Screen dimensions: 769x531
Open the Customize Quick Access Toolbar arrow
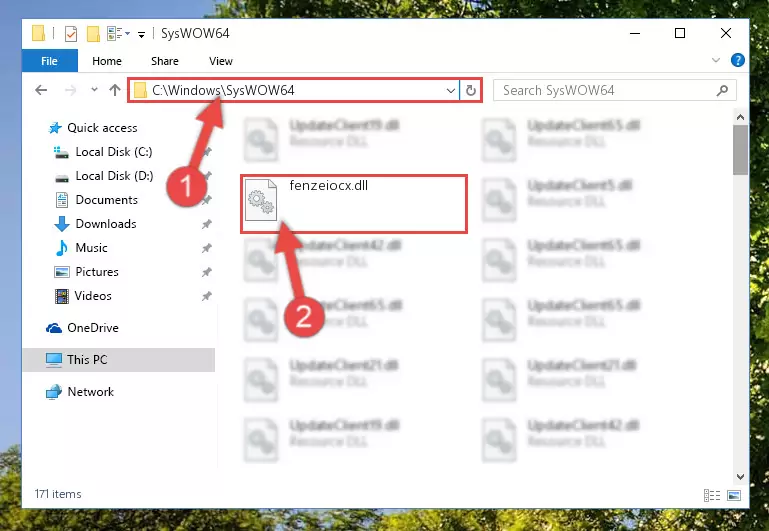click(141, 34)
